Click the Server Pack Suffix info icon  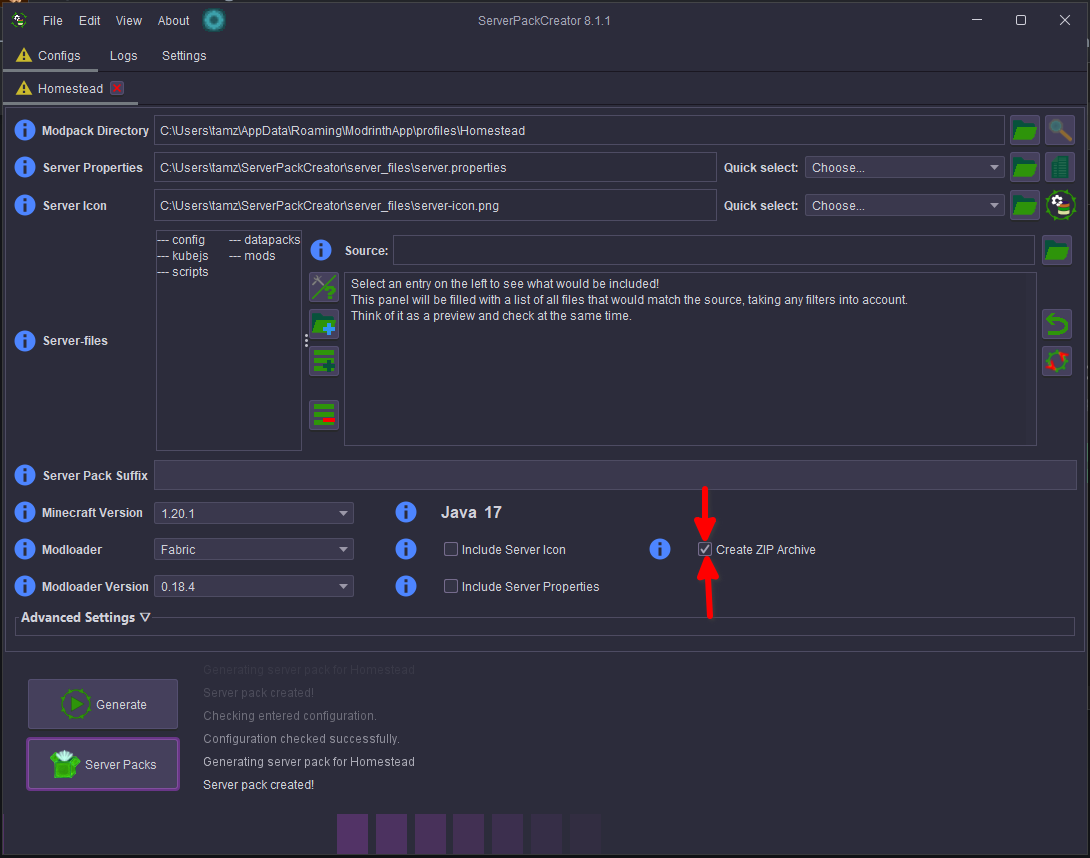coord(25,475)
